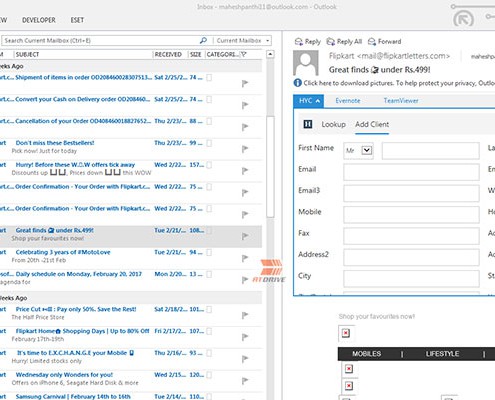Flag the Hurry Before these W.O.W offers email

coord(245,171)
